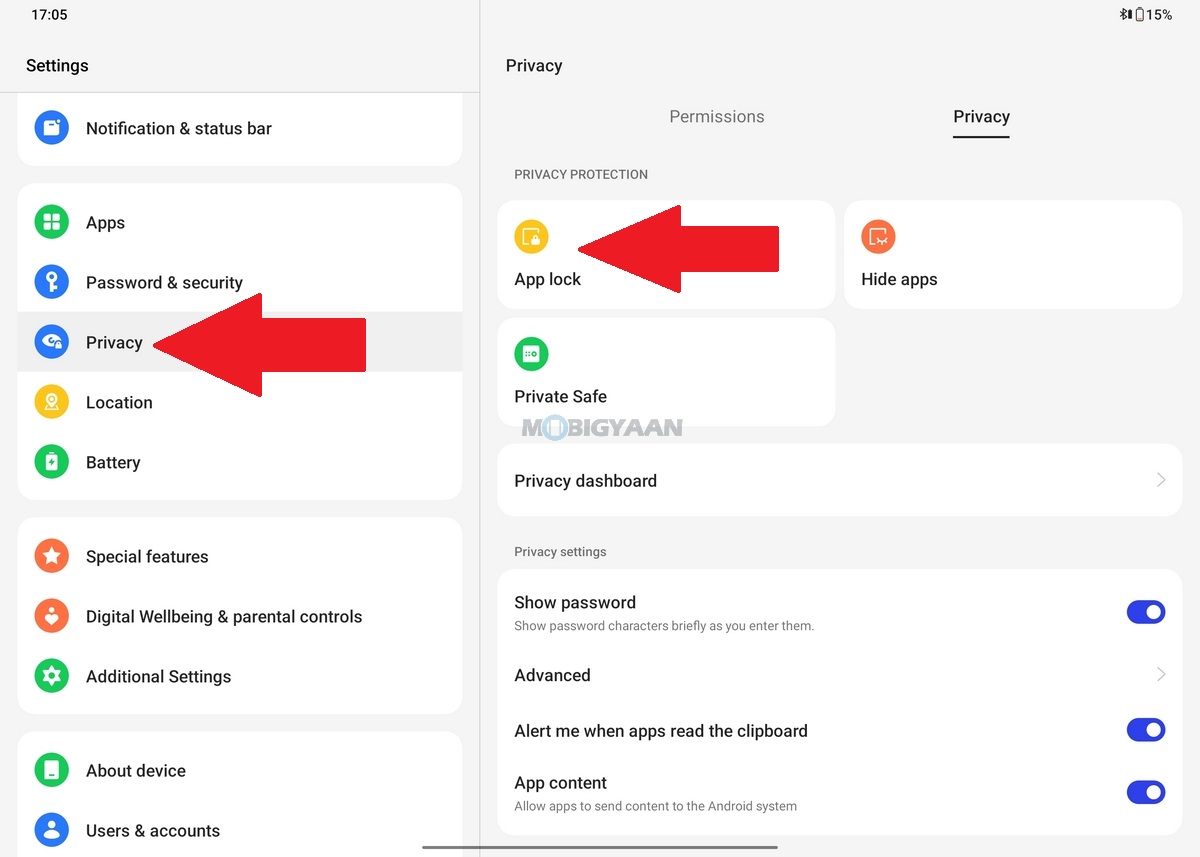Tap the Notification & status bar icon

(x=52, y=128)
